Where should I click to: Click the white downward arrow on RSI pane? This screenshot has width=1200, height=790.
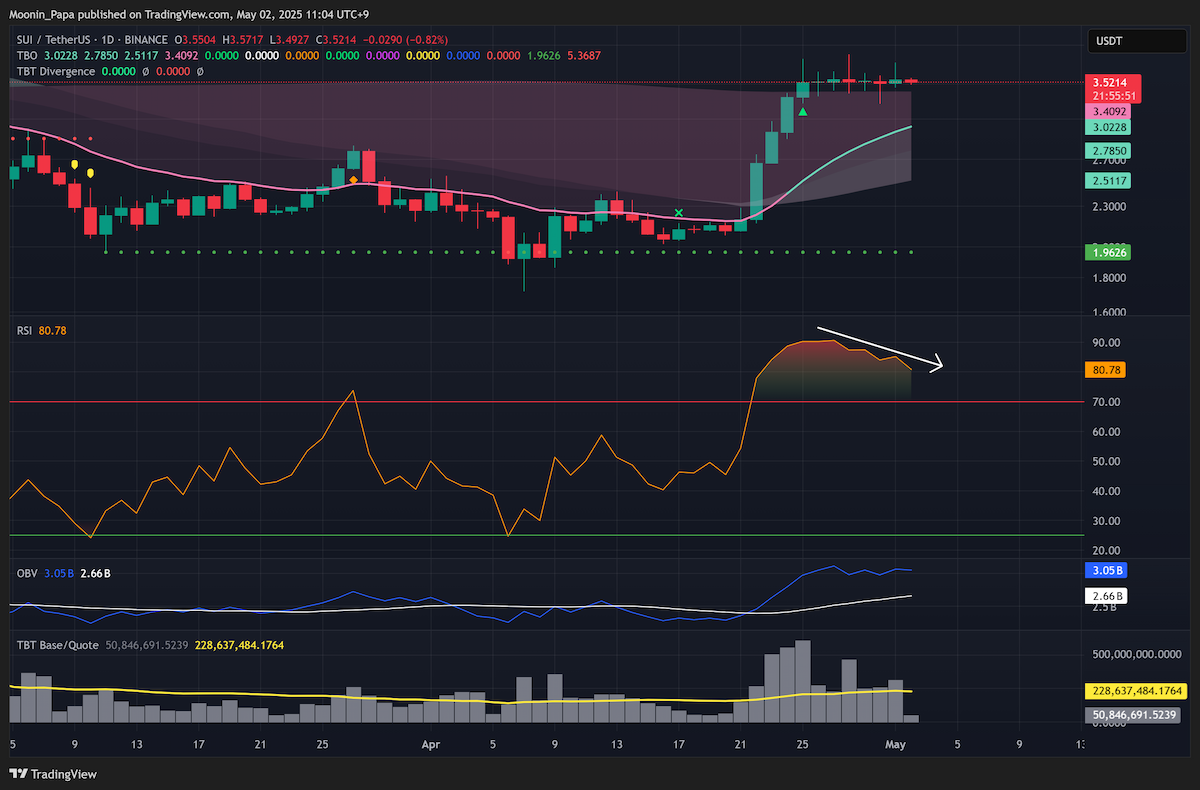[880, 349]
